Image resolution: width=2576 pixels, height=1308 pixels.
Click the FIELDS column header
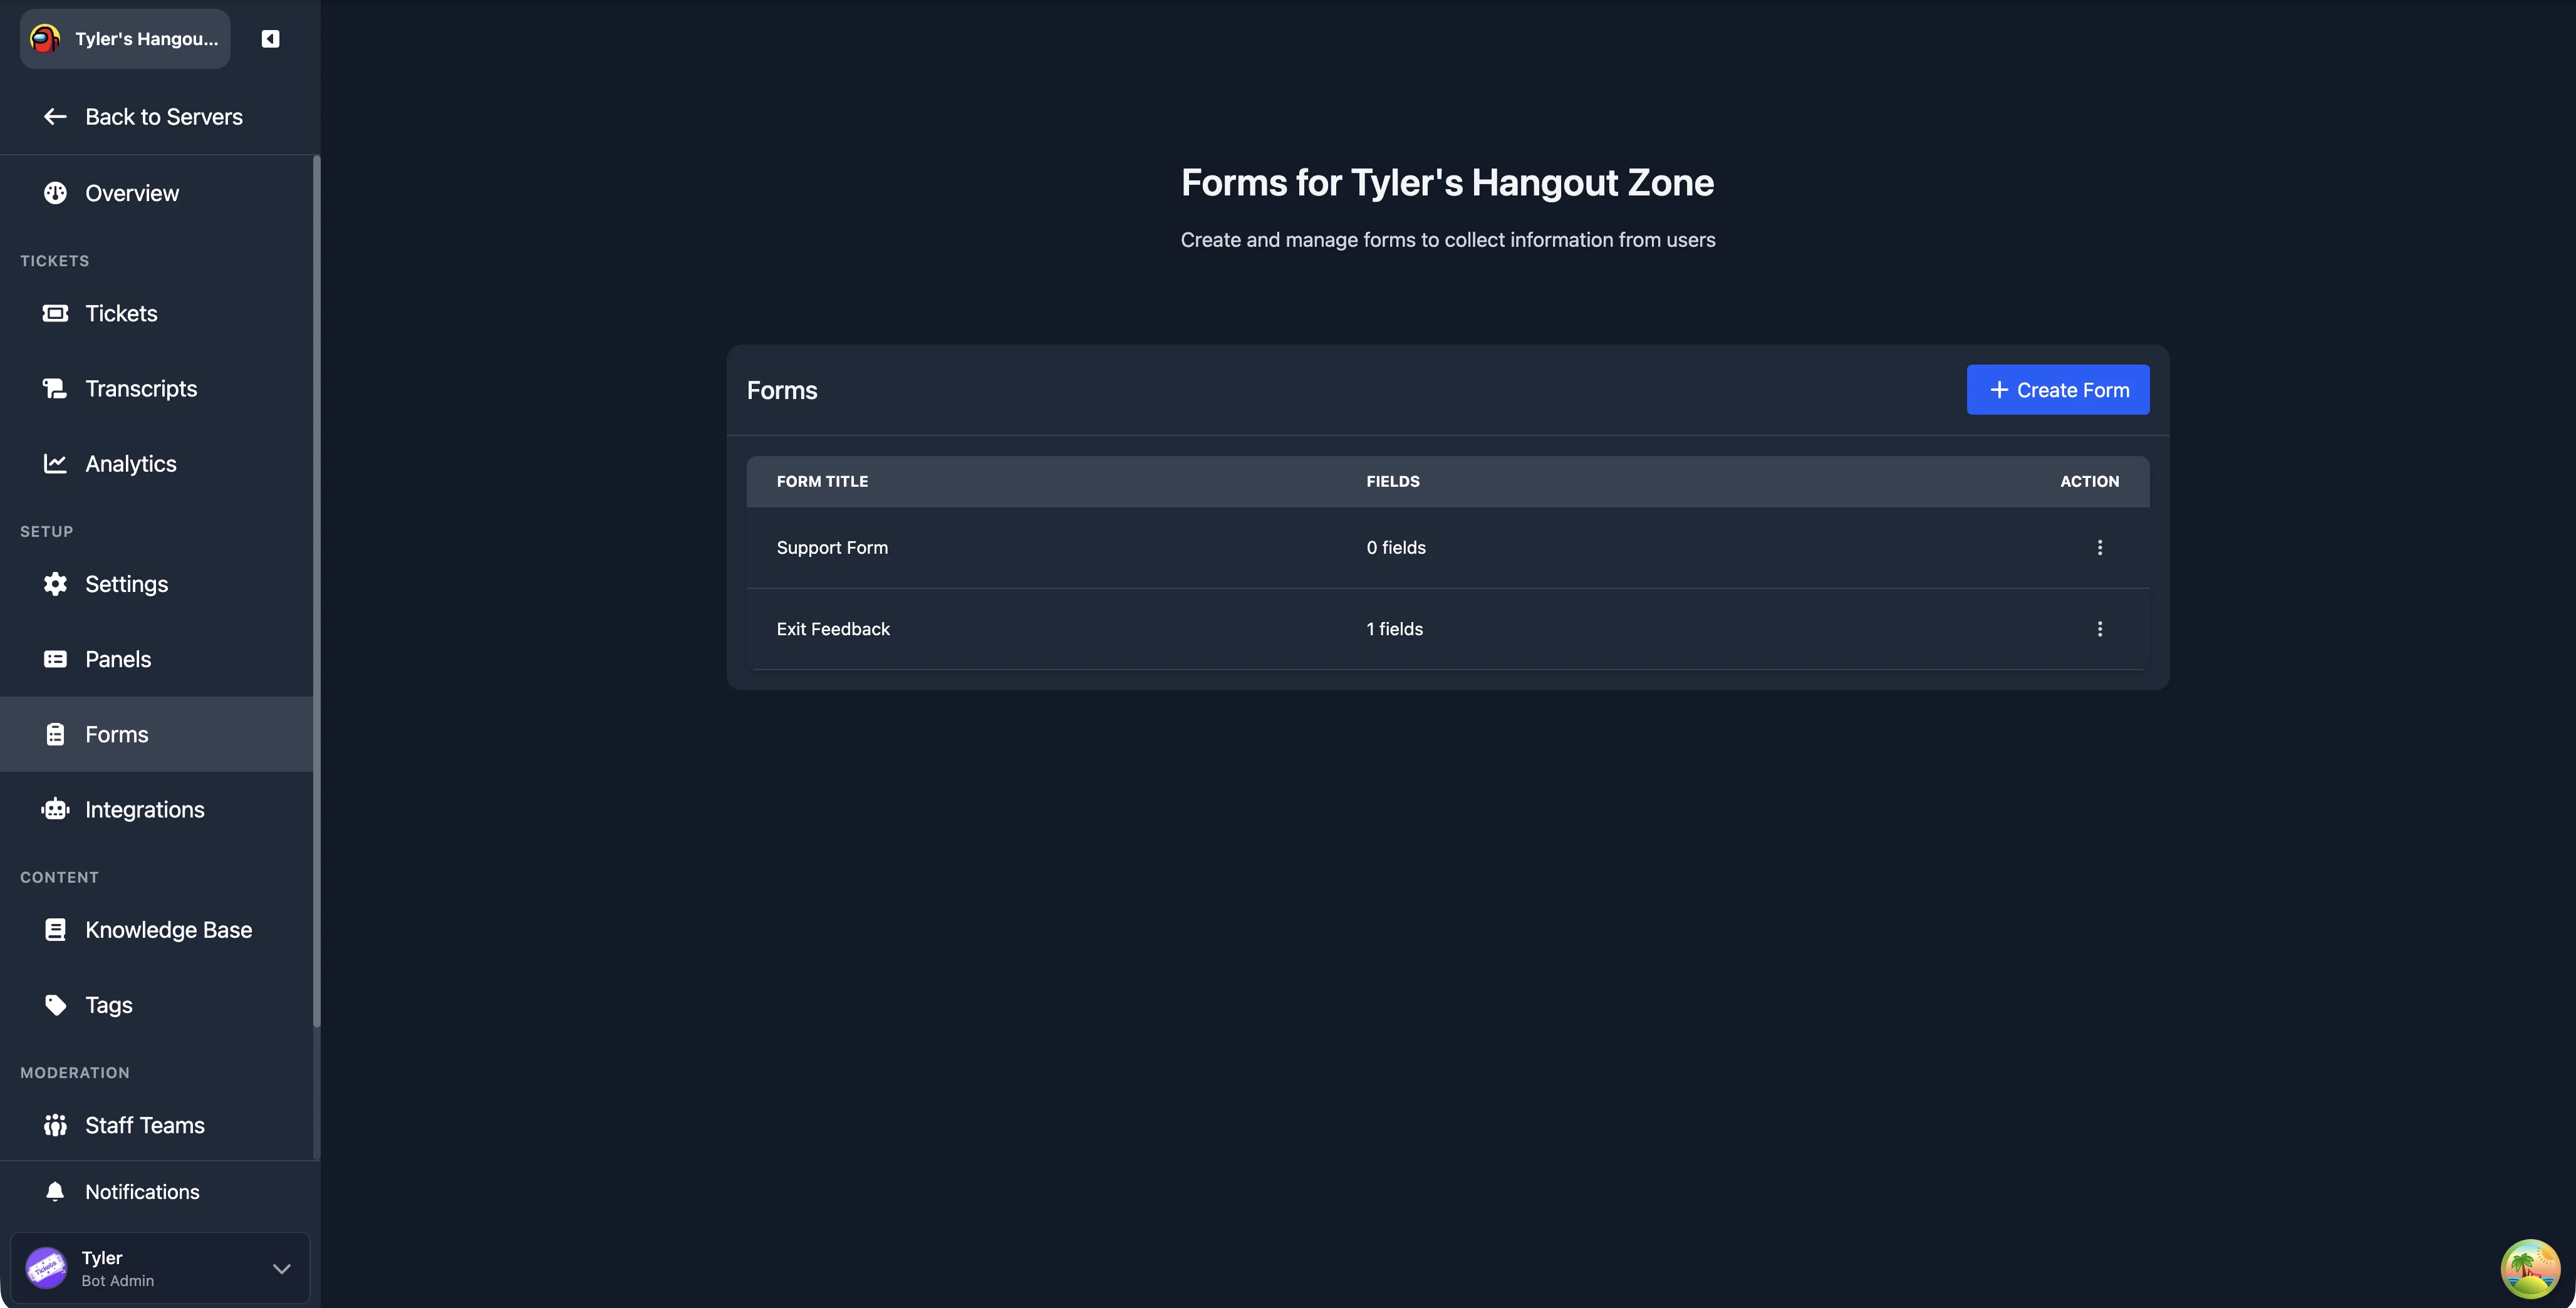pos(1393,482)
